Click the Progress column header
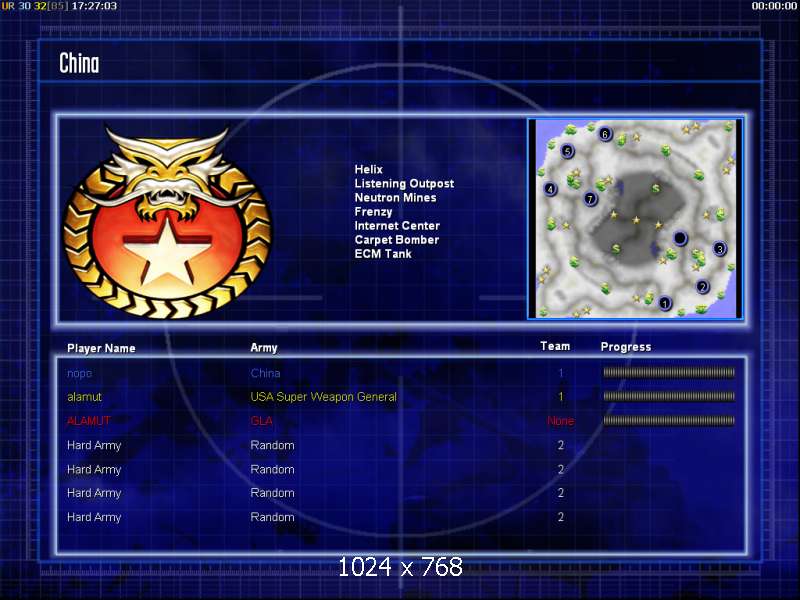800x600 pixels. (626, 347)
